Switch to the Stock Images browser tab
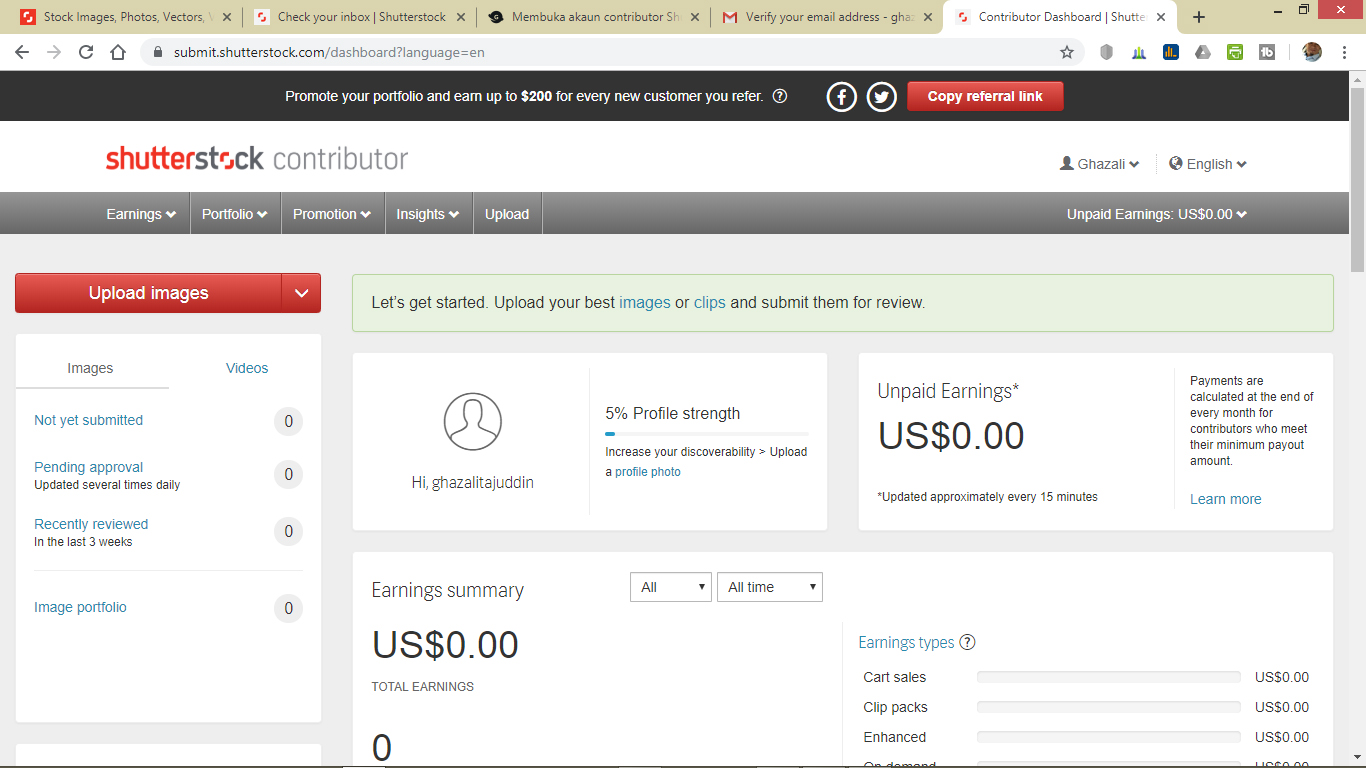The width and height of the screenshot is (1366, 768). pyautogui.click(x=126, y=17)
